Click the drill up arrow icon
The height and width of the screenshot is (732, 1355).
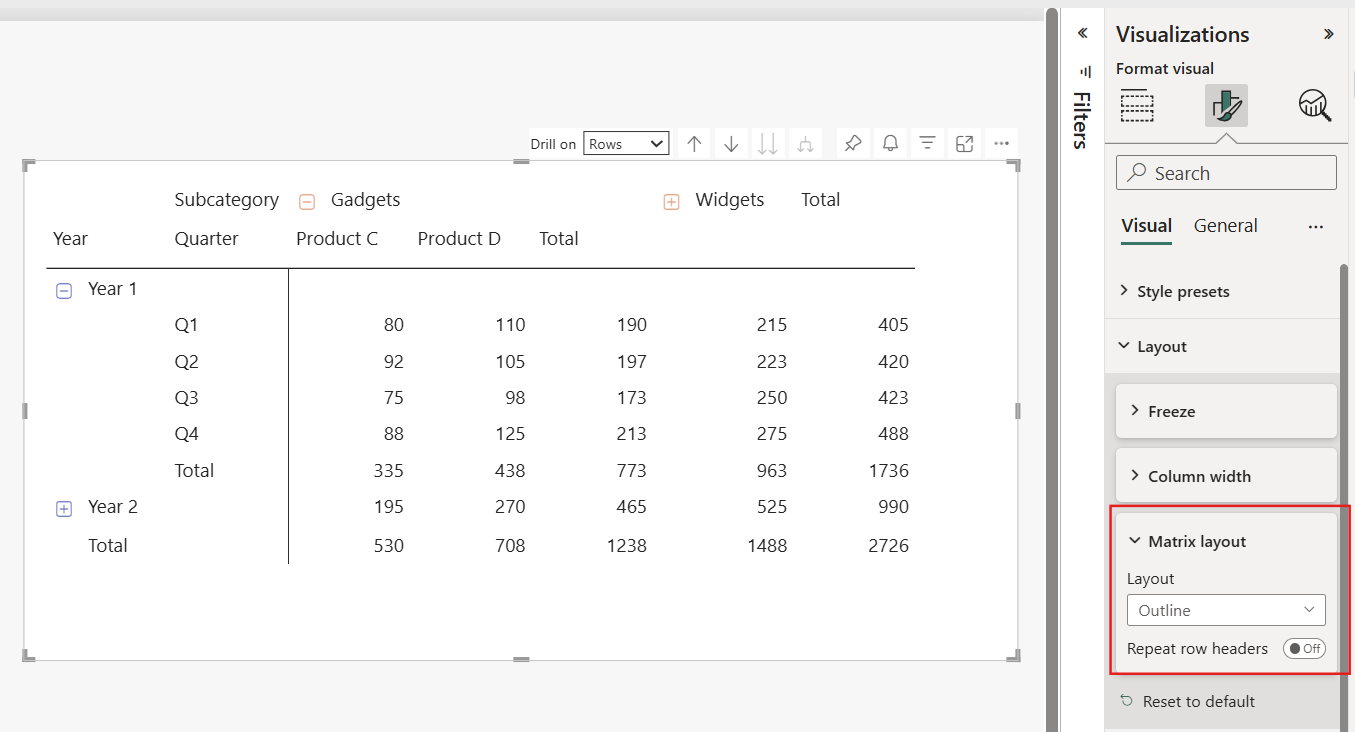(695, 144)
